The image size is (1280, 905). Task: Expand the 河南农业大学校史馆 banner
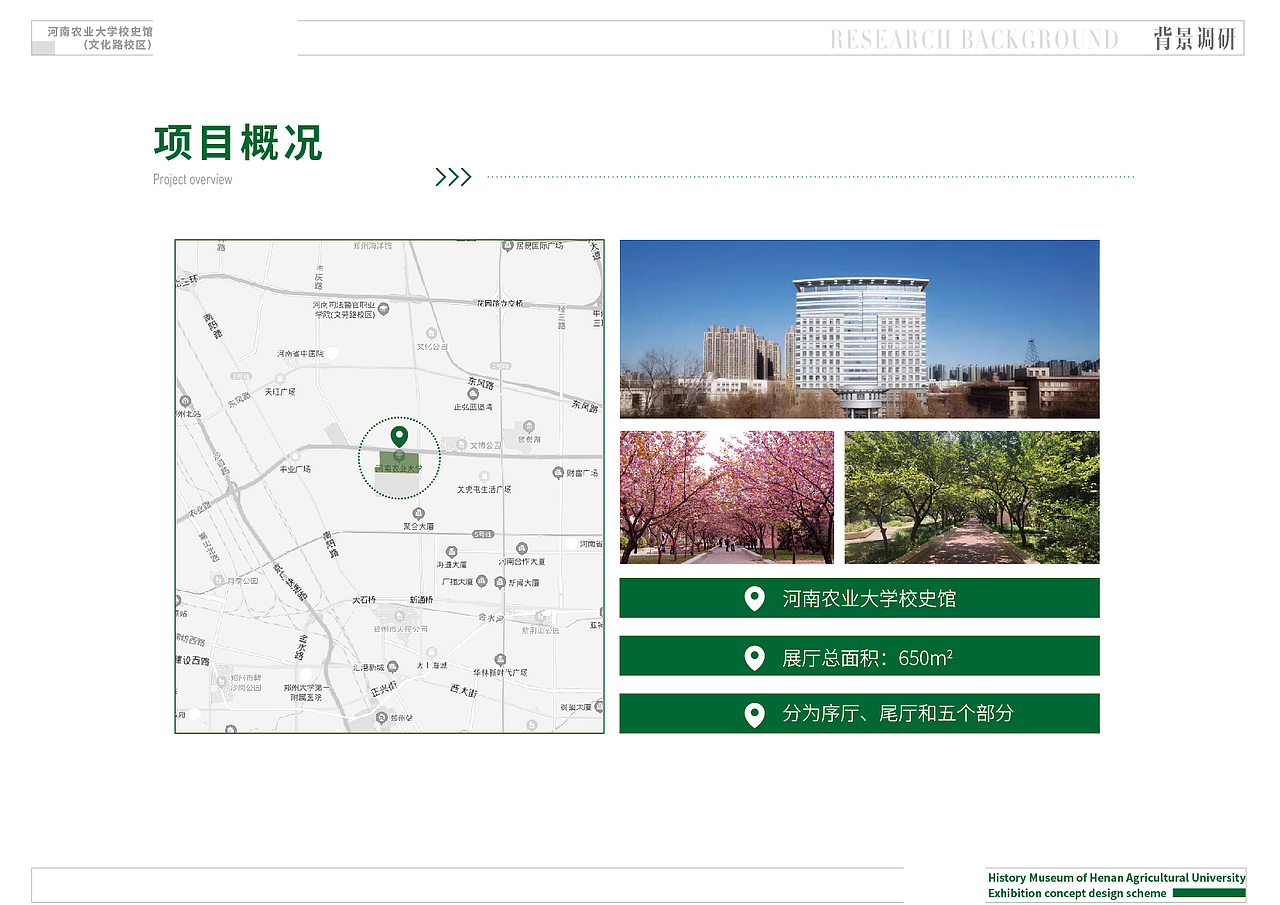coord(860,598)
